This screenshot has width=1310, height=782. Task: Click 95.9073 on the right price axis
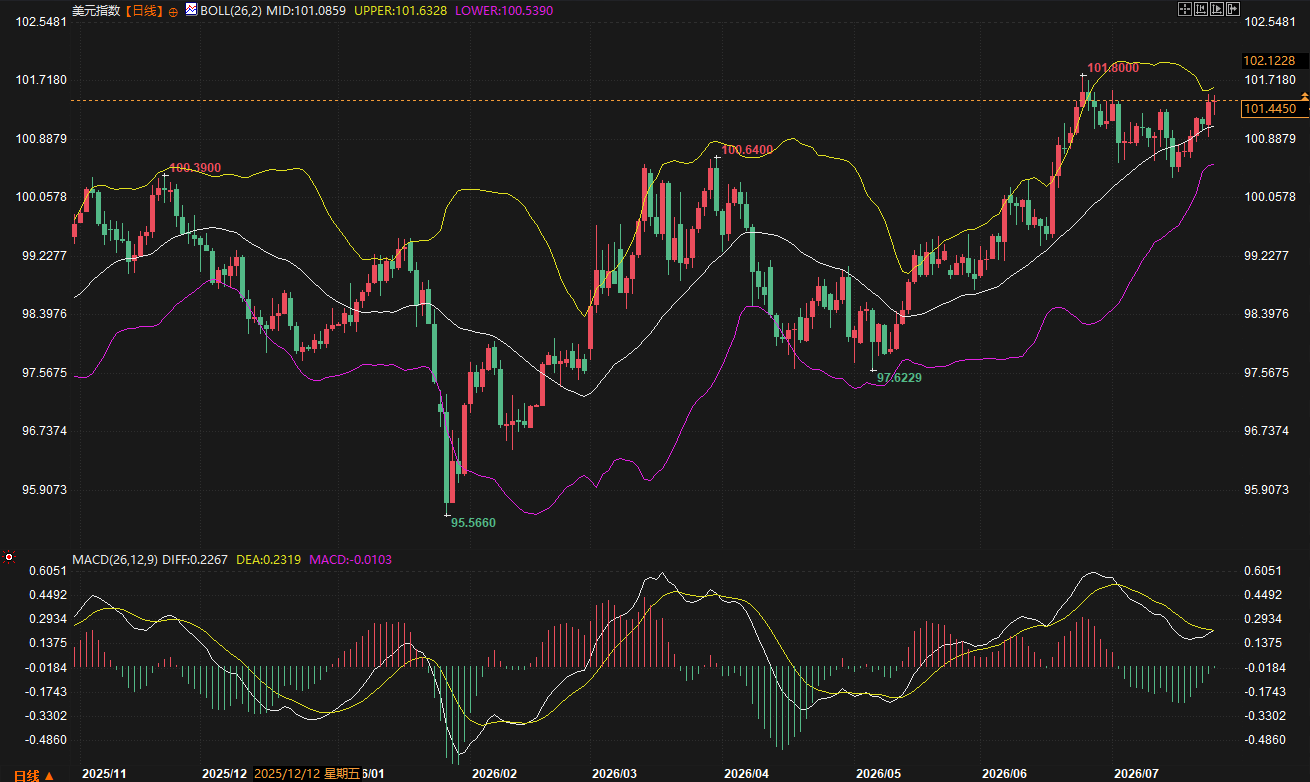(x=1266, y=490)
